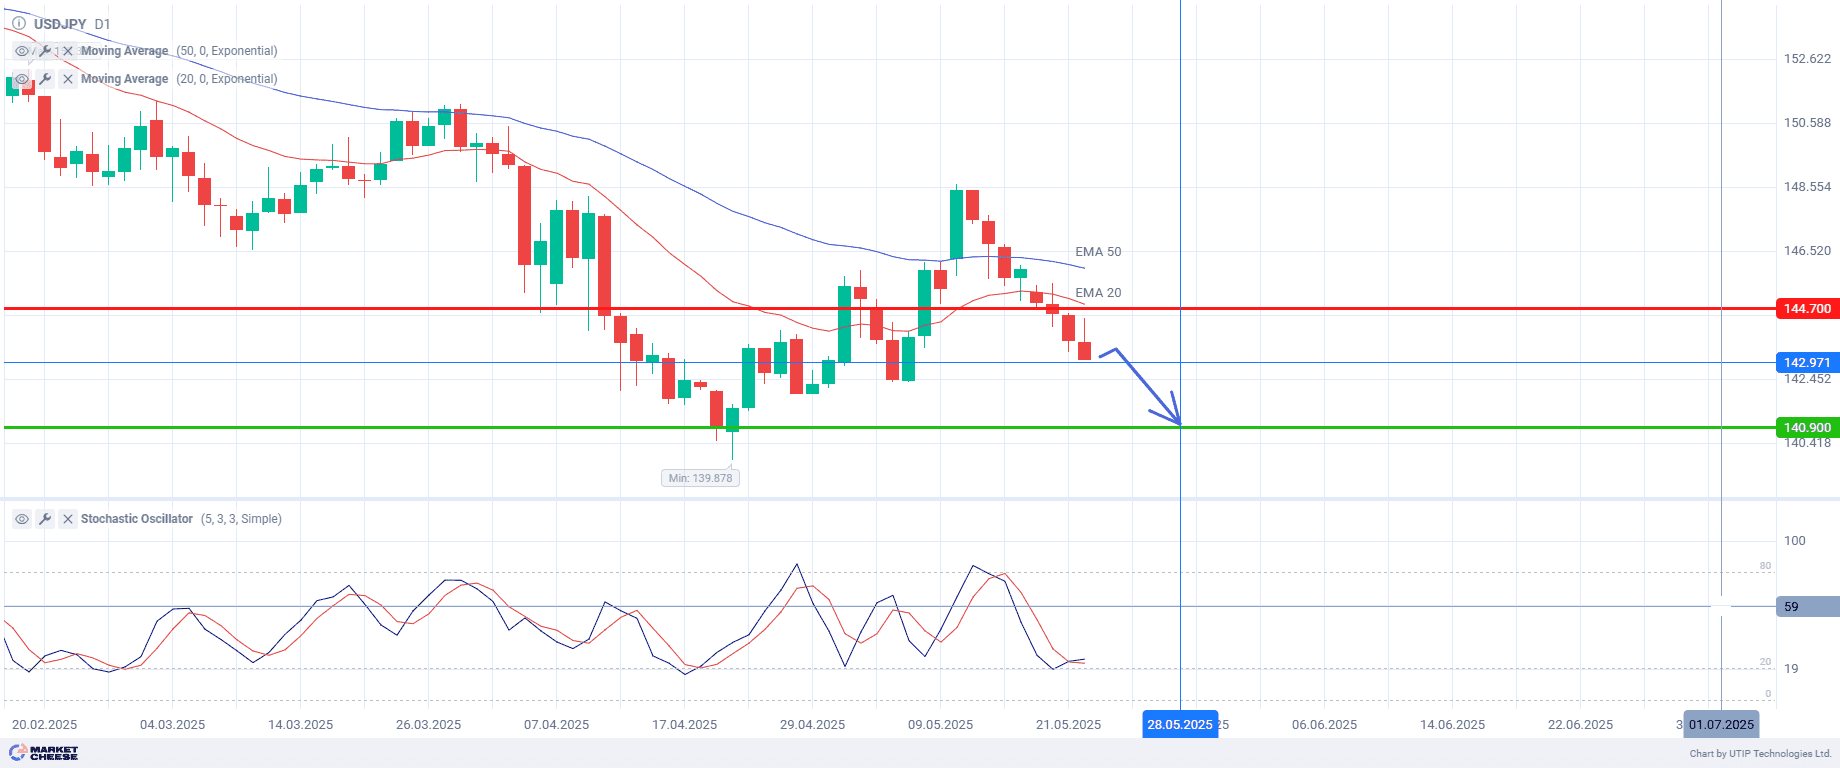Select the green 140.900 price label
The height and width of the screenshot is (768, 1840).
pyautogui.click(x=1807, y=428)
